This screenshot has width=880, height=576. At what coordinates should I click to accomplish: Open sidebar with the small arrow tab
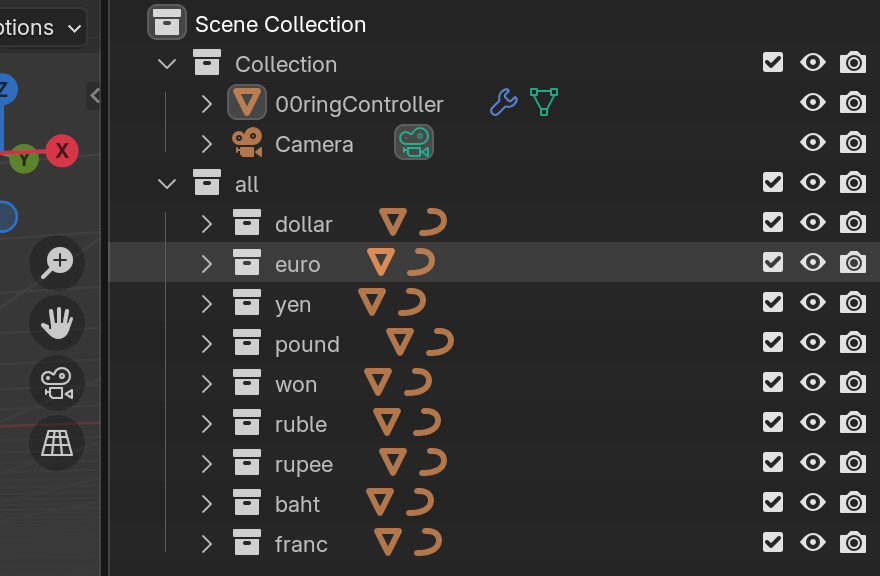coord(95,96)
